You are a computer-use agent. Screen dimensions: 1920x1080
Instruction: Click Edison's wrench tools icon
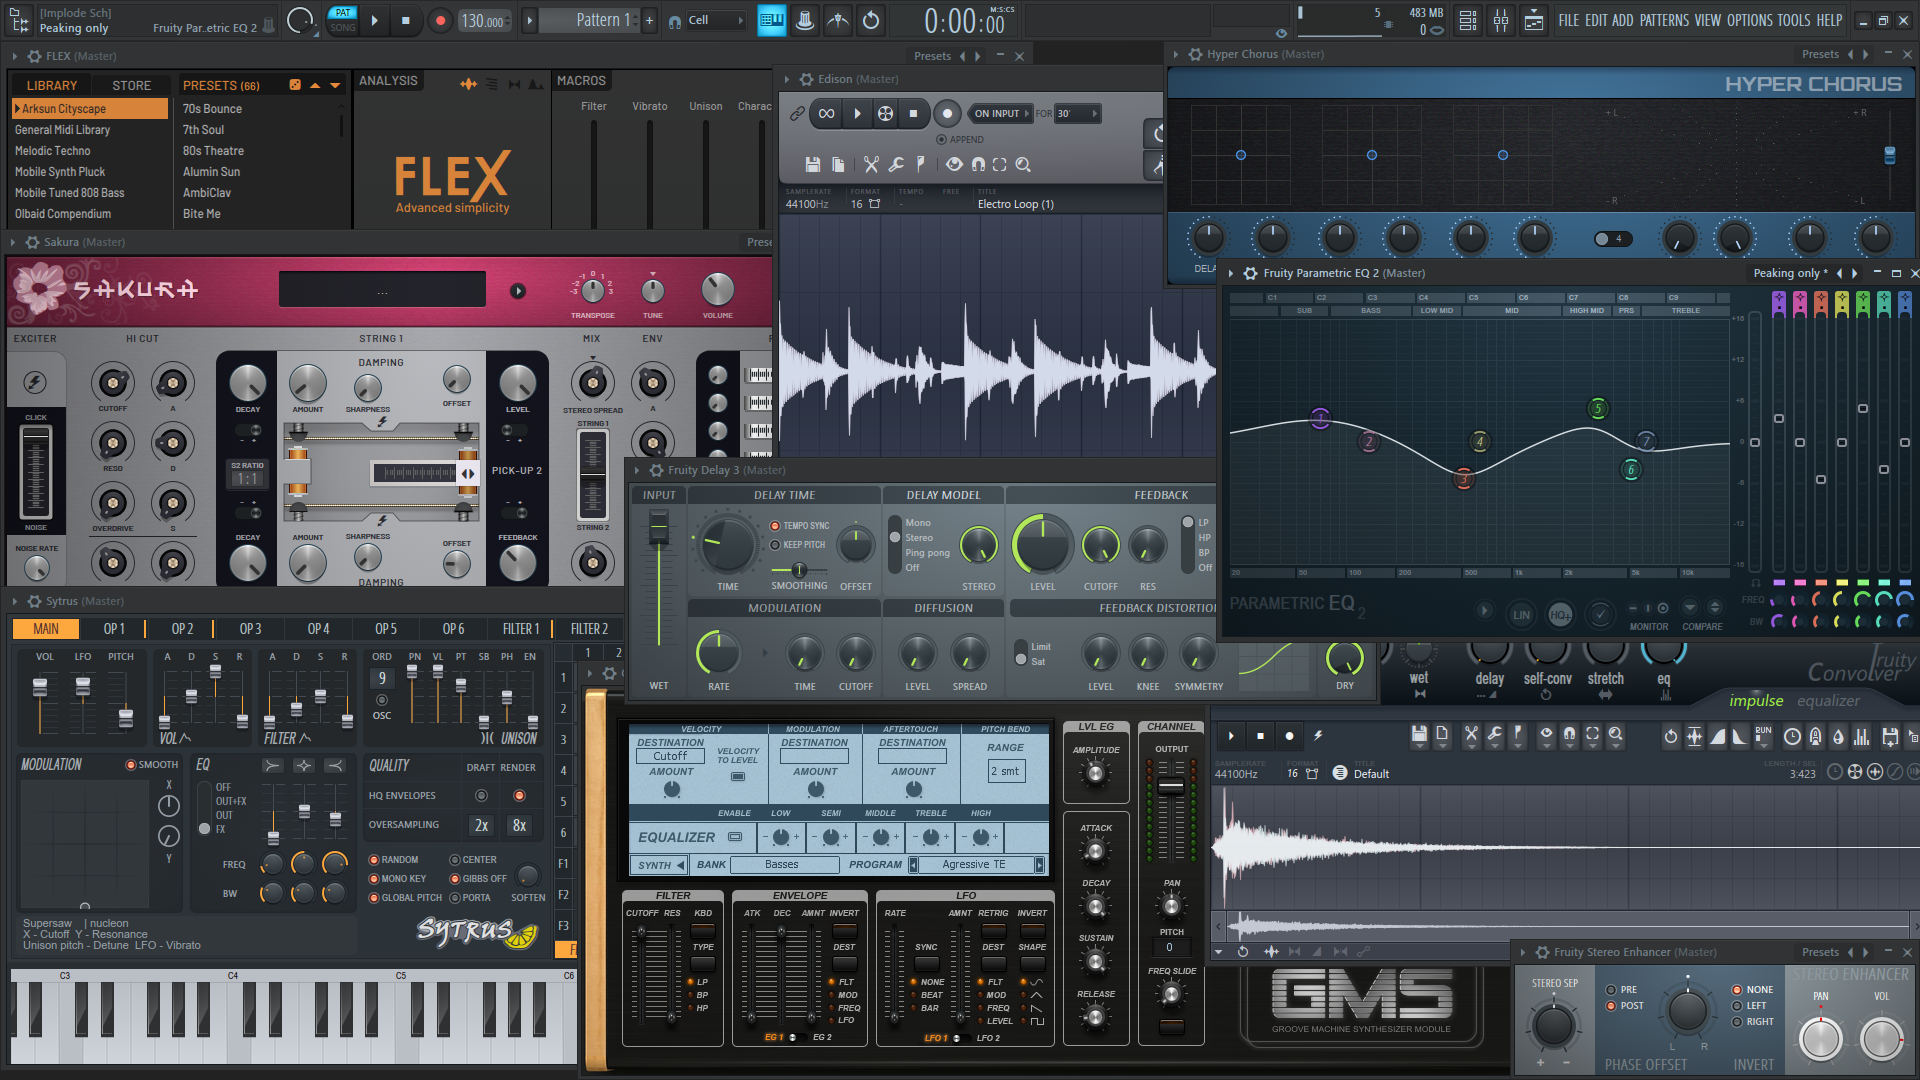(x=896, y=164)
